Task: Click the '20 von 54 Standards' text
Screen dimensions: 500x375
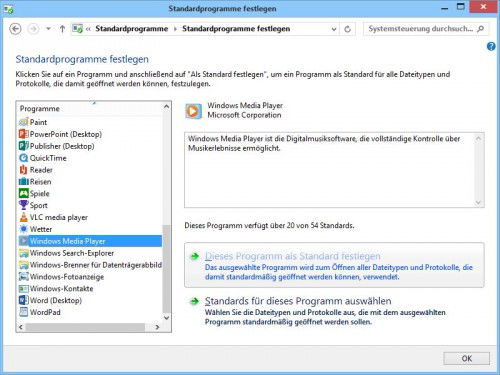Action: tap(320, 226)
